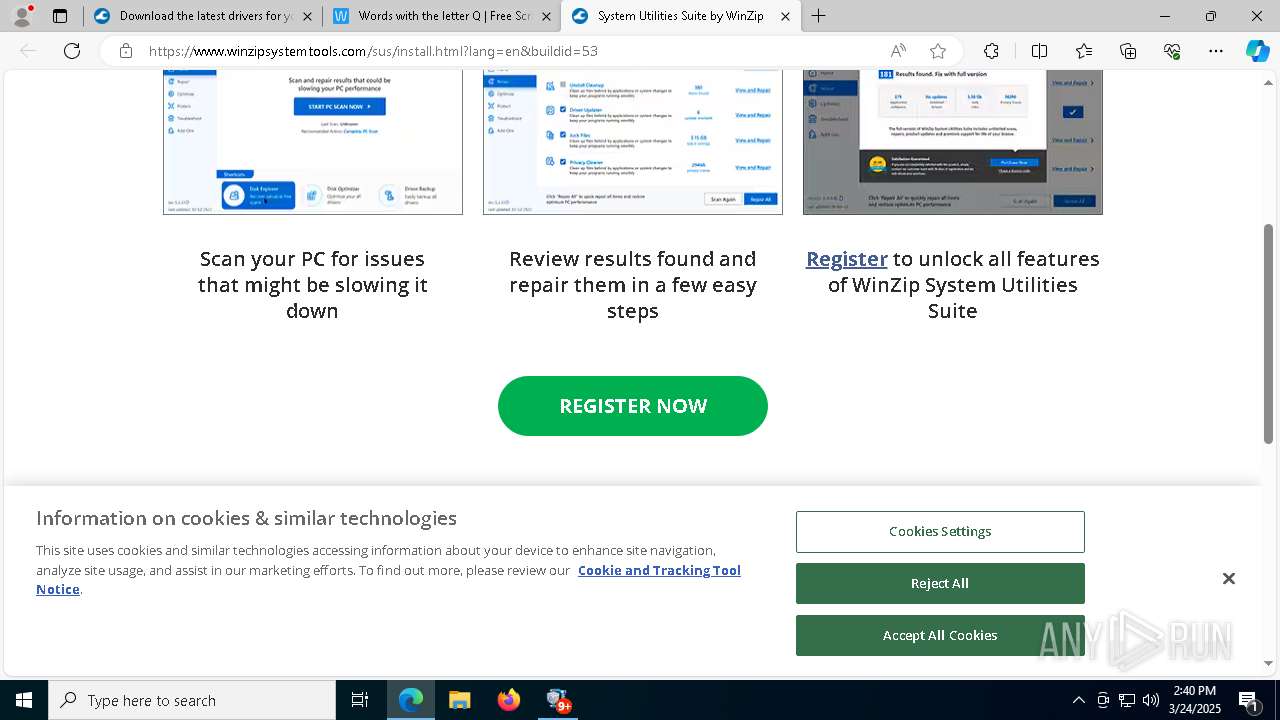Open the review results screenshot thumbnail

pyautogui.click(x=633, y=142)
